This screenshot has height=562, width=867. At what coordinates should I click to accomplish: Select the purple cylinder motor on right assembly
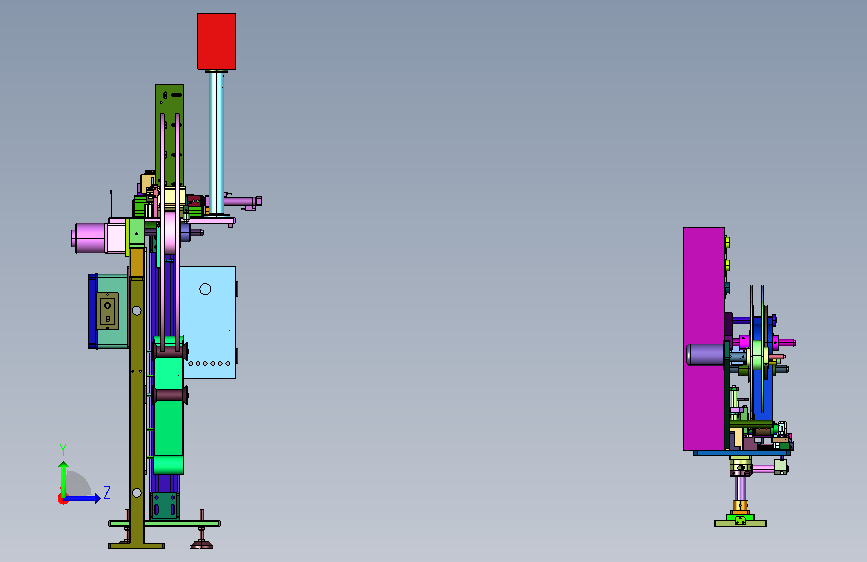705,355
